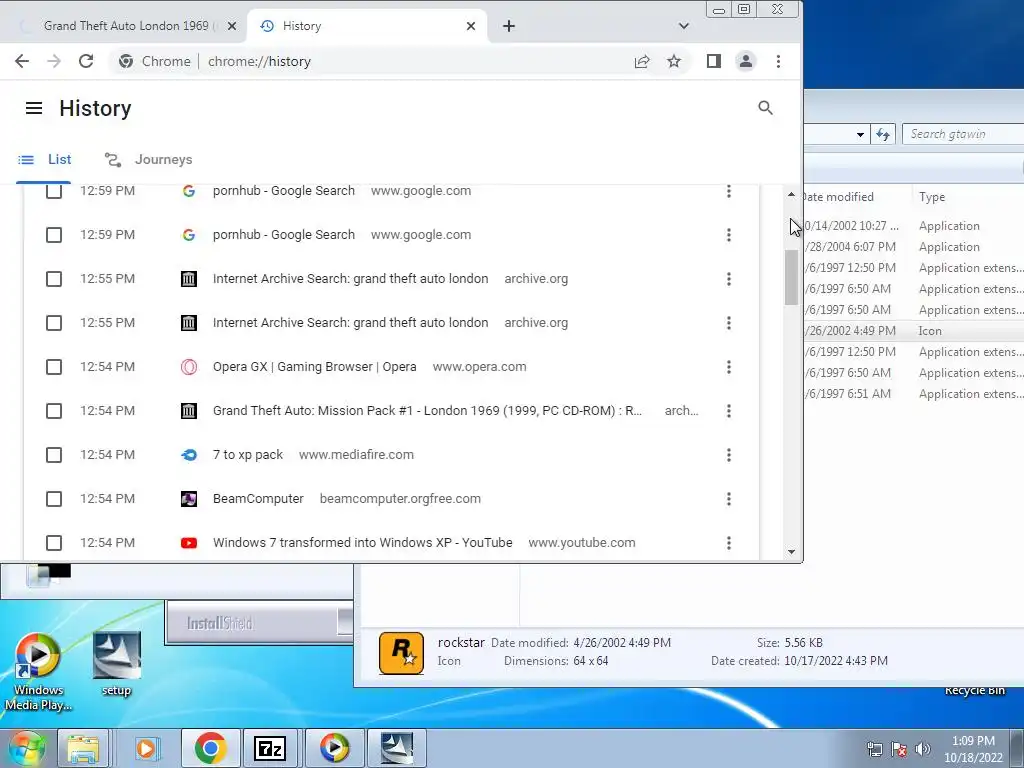This screenshot has height=768, width=1024.
Task: Select the Icon file dated 4/26/2002 in Explorer
Action: (914, 331)
